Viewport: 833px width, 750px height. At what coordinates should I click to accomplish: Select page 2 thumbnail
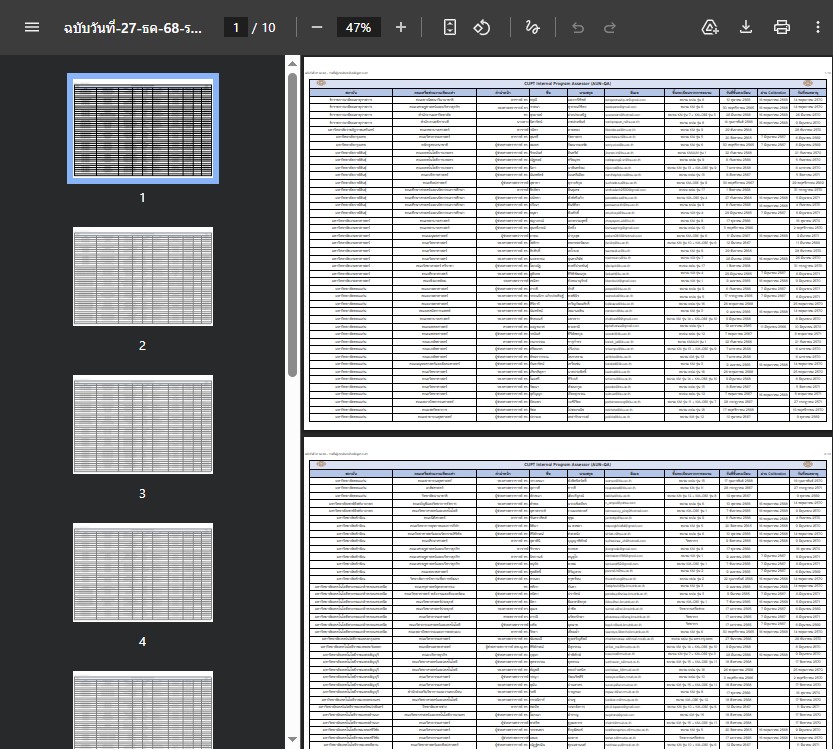pos(143,276)
